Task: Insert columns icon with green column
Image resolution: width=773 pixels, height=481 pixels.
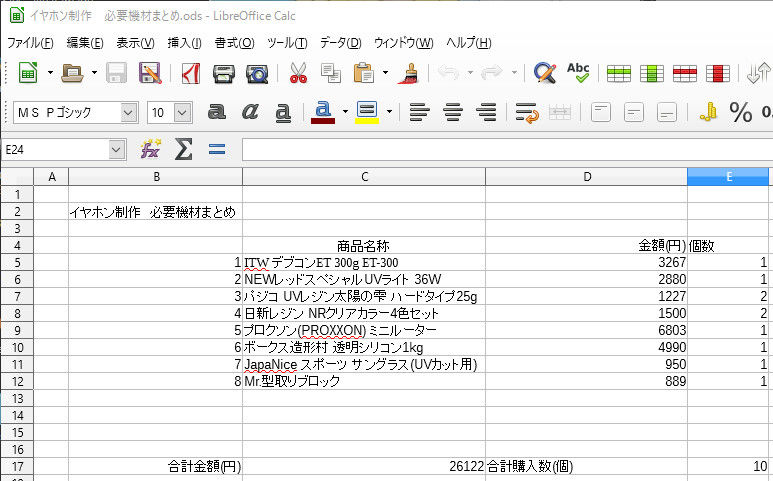Action: point(652,73)
